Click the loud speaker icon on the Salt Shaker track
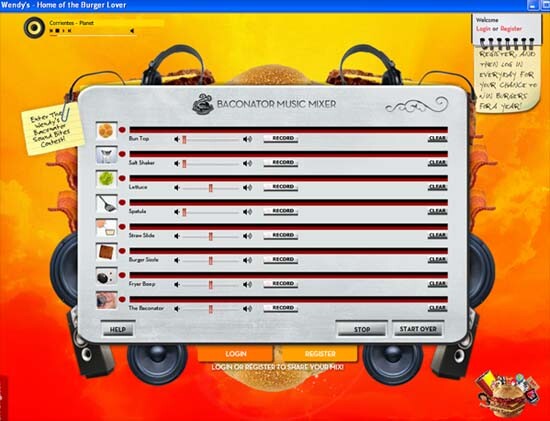The image size is (550, 421). coord(248,163)
